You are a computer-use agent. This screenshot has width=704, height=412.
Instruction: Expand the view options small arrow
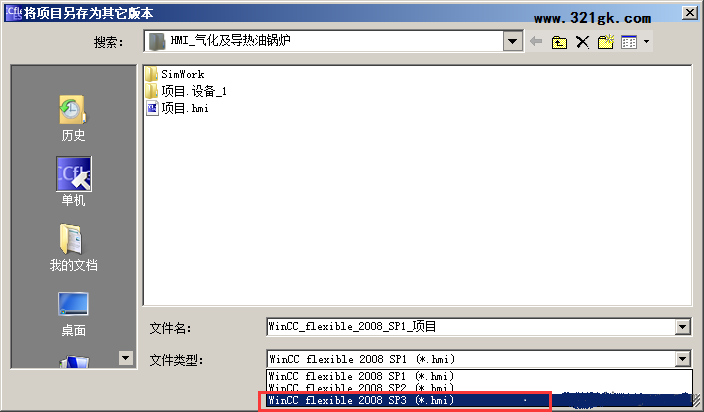(x=647, y=42)
